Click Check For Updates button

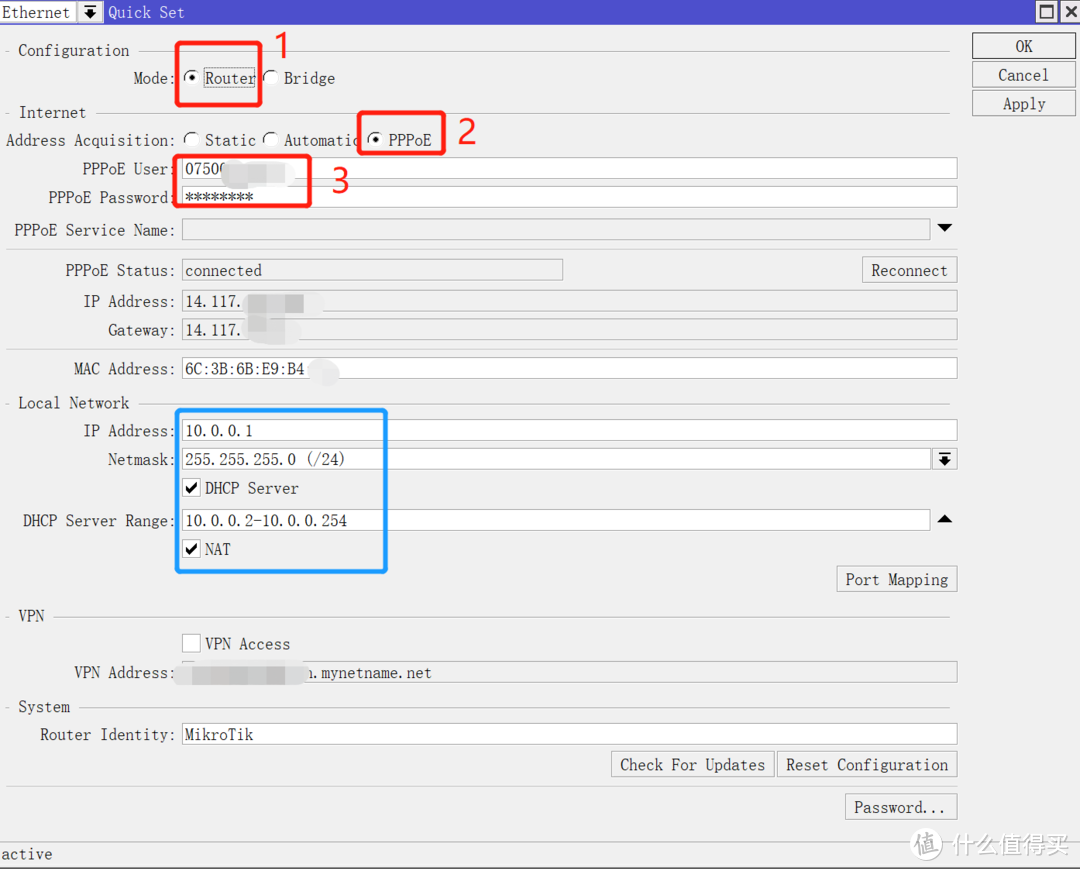[692, 765]
